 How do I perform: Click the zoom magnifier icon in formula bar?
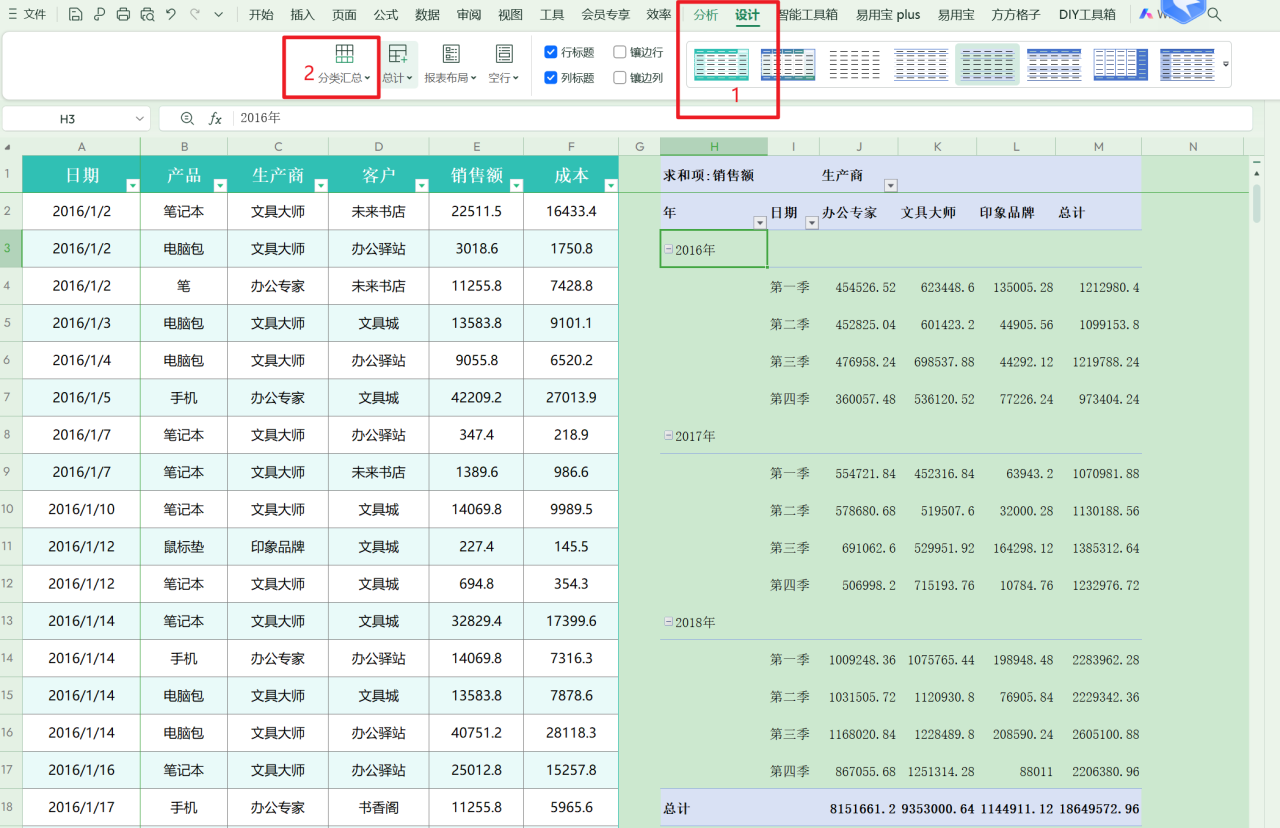point(187,118)
